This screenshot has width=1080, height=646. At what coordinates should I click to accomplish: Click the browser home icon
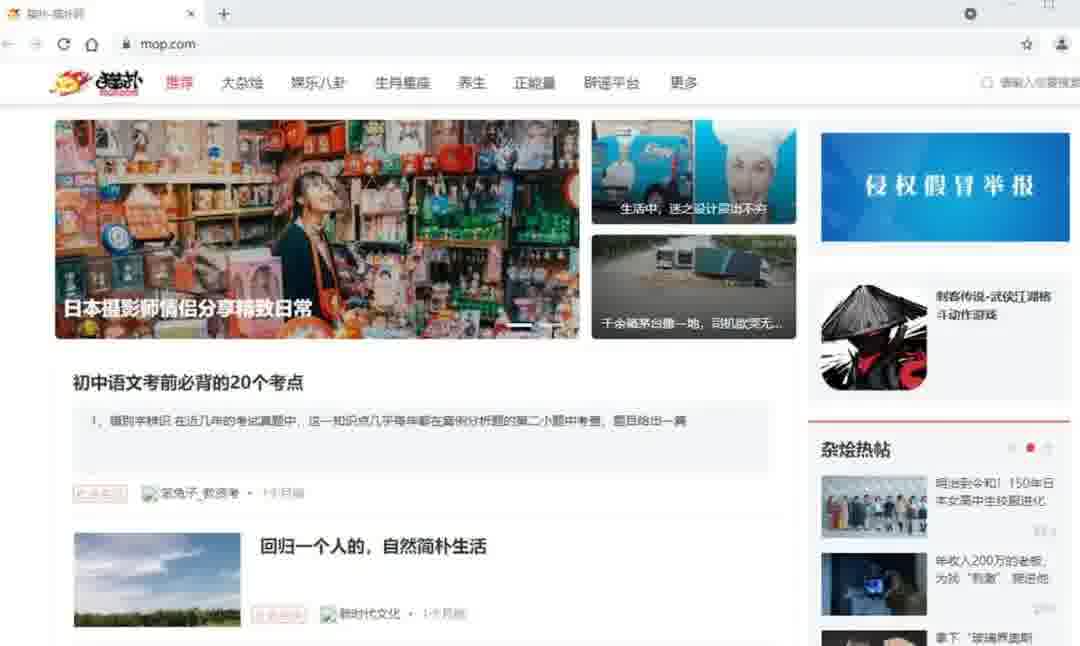92,44
